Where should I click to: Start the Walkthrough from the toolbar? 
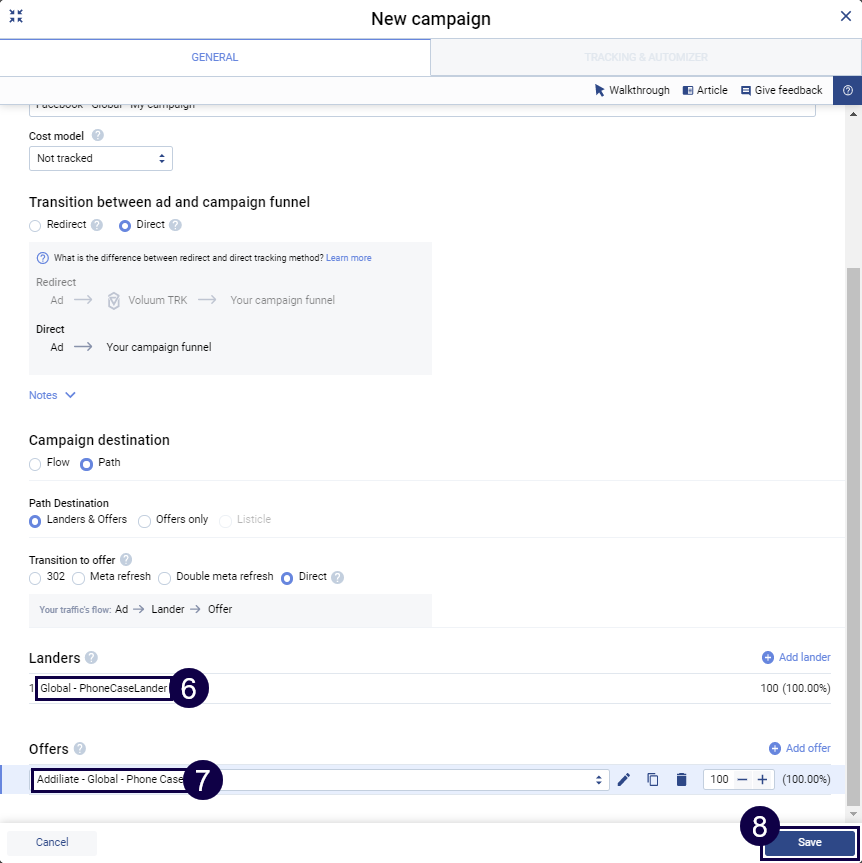pyautogui.click(x=632, y=90)
